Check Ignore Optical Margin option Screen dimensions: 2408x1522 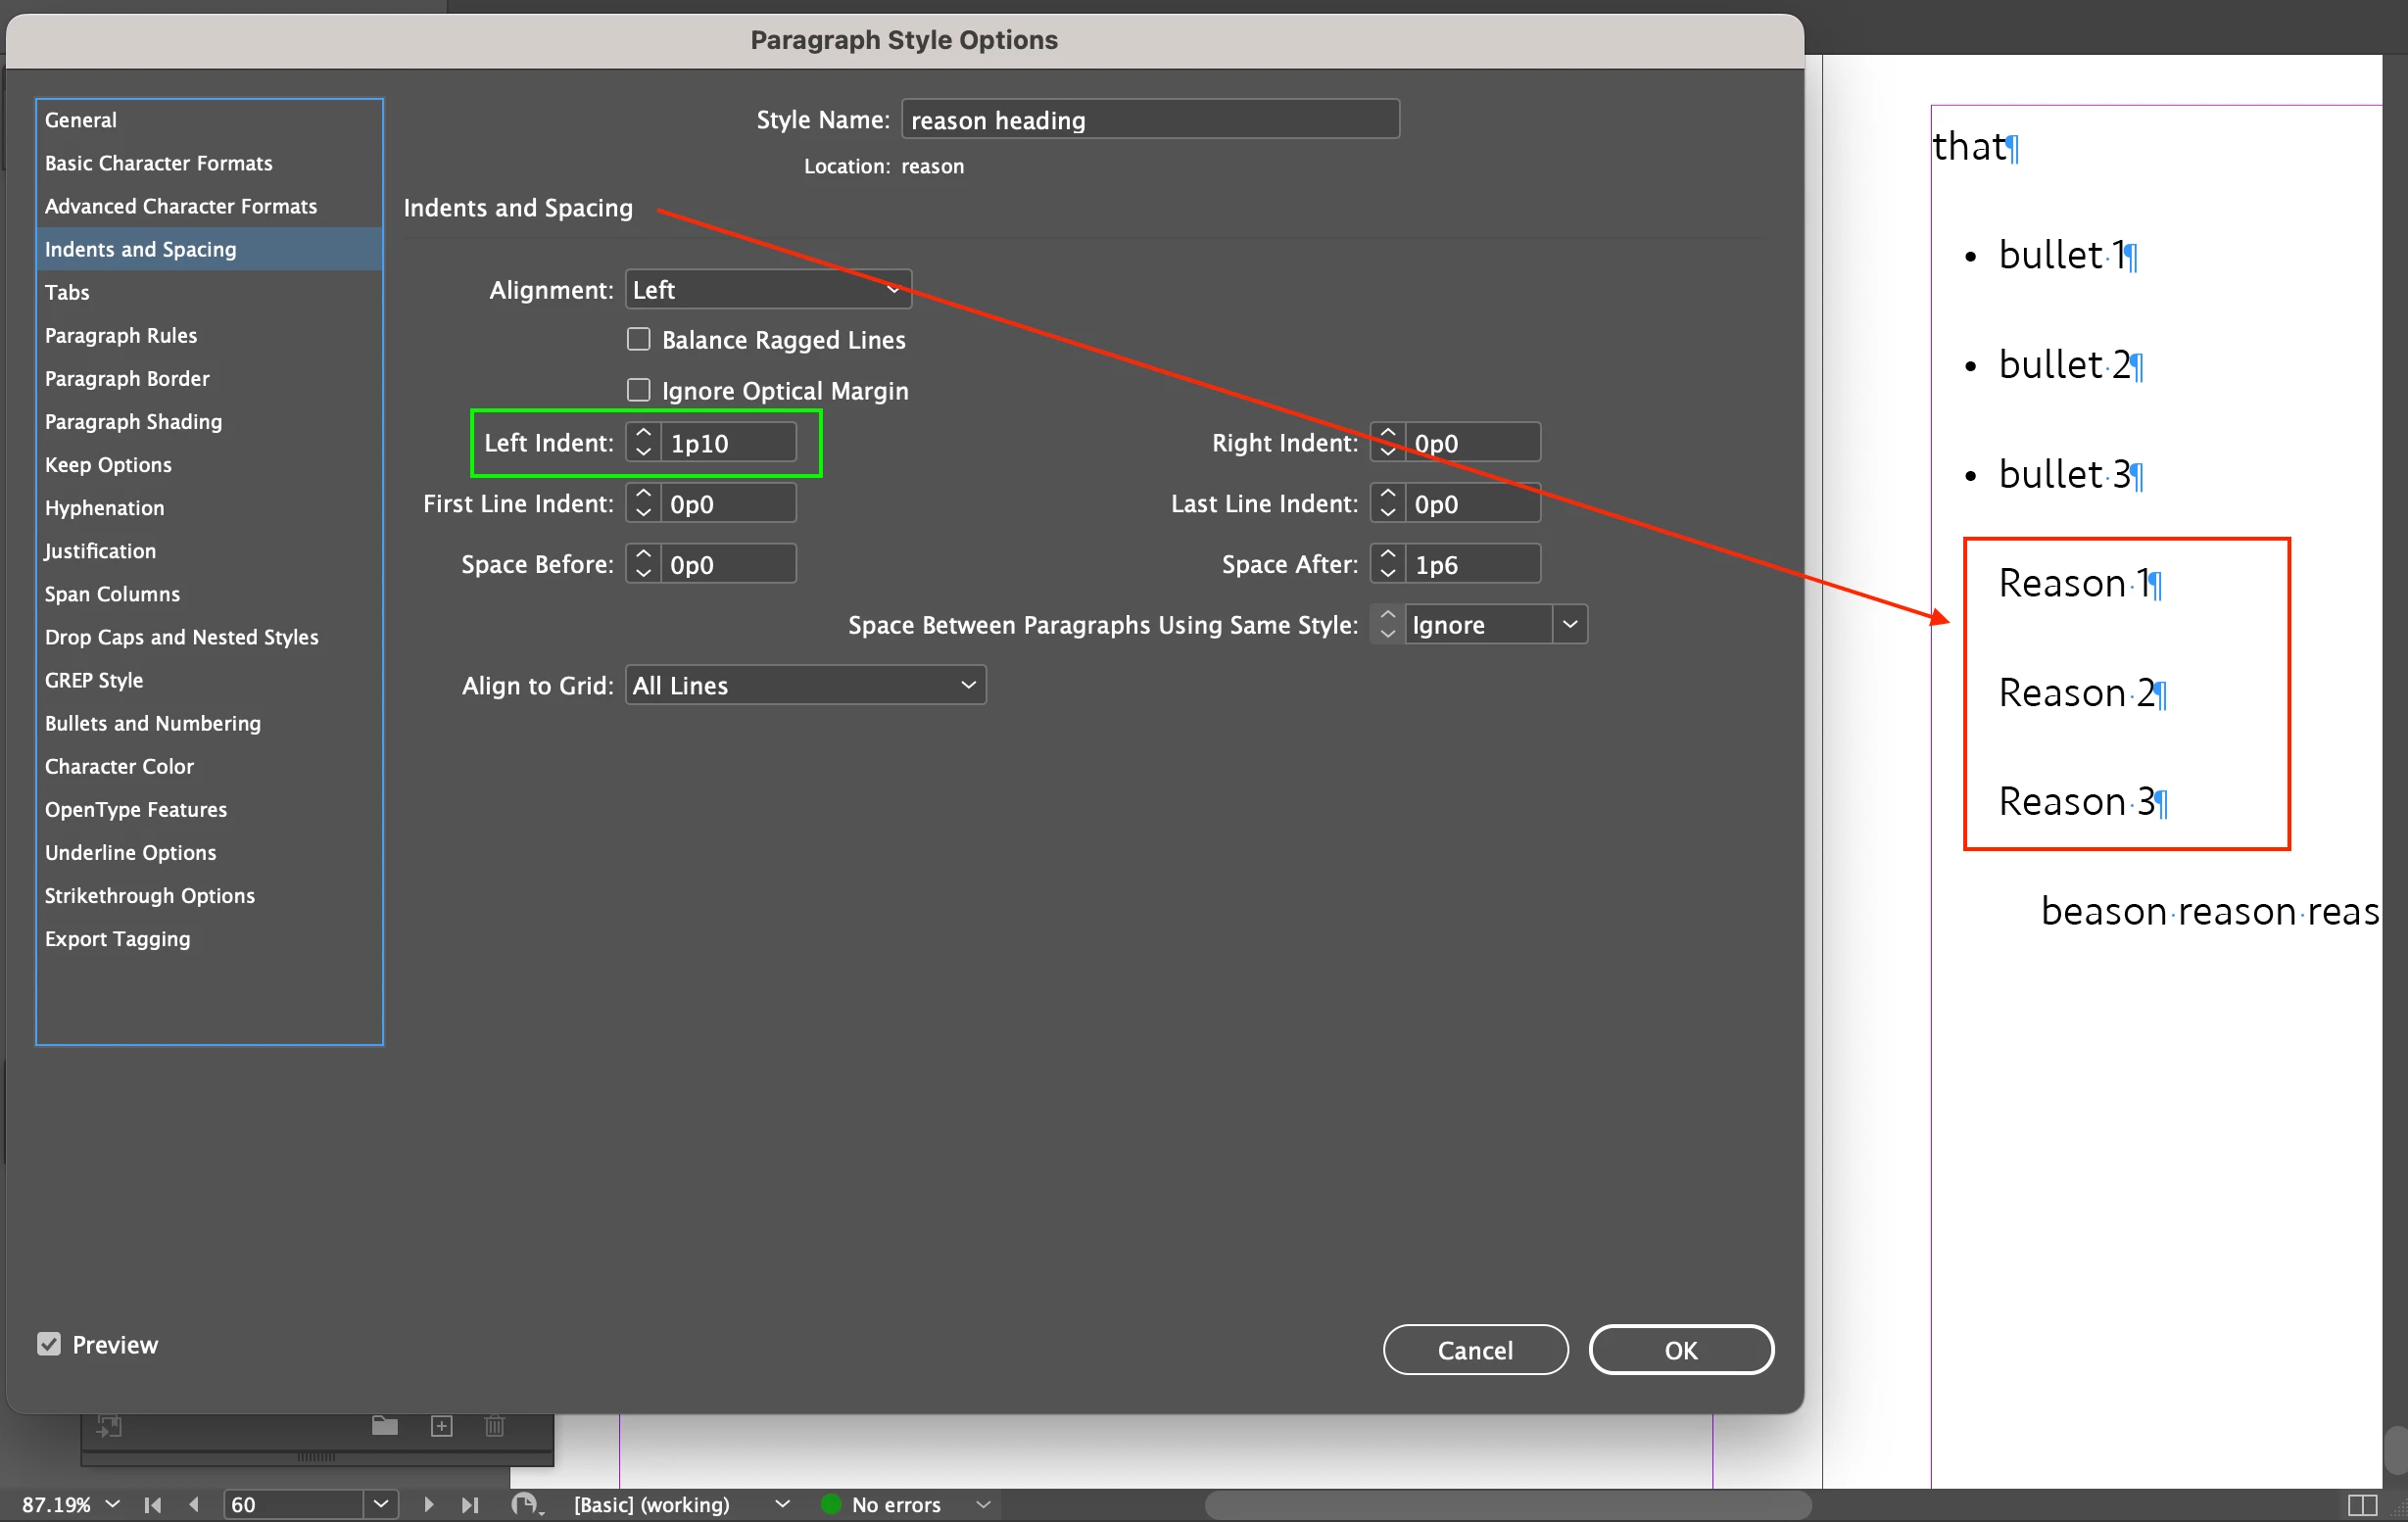(x=638, y=390)
